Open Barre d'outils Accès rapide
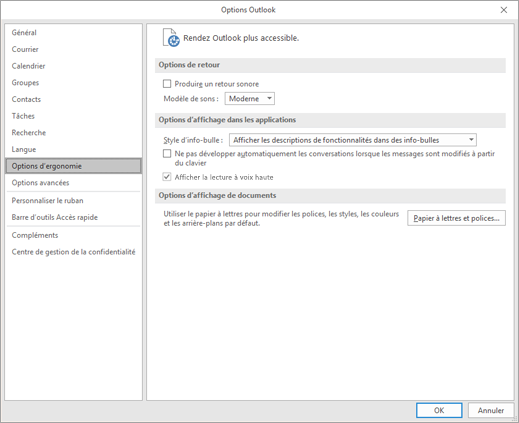The image size is (519, 423). (x=73, y=217)
